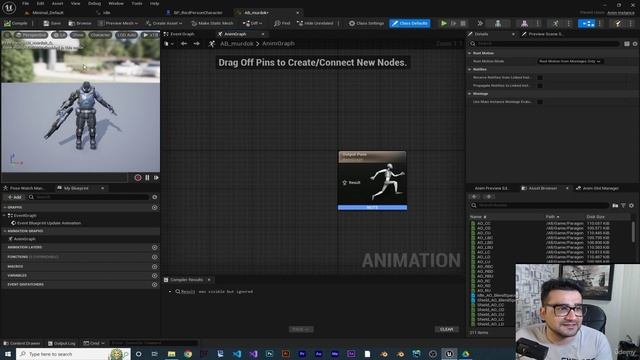Open the Windows Start menu
The height and width of the screenshot is (360, 640).
tap(8, 354)
